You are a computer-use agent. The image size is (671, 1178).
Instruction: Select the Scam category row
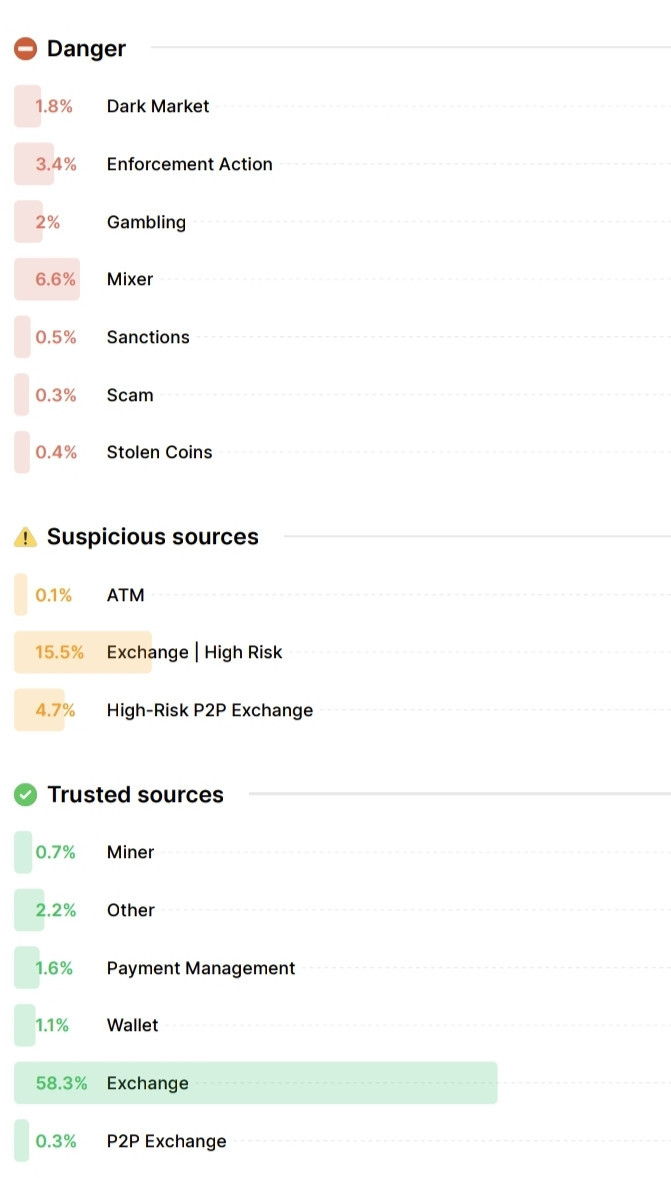342,395
